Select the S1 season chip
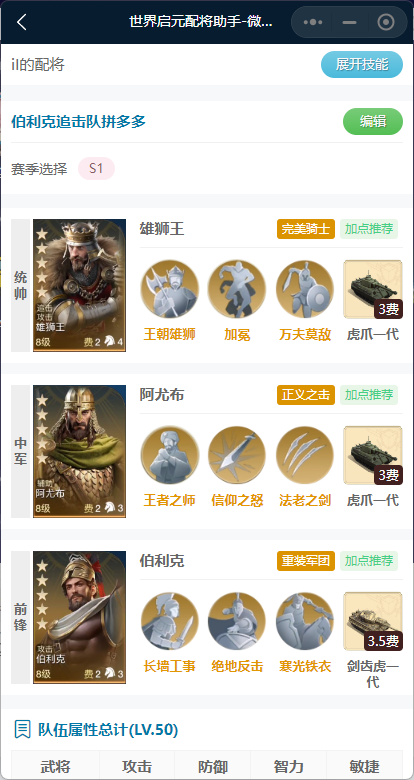The height and width of the screenshot is (780, 414). click(x=97, y=169)
